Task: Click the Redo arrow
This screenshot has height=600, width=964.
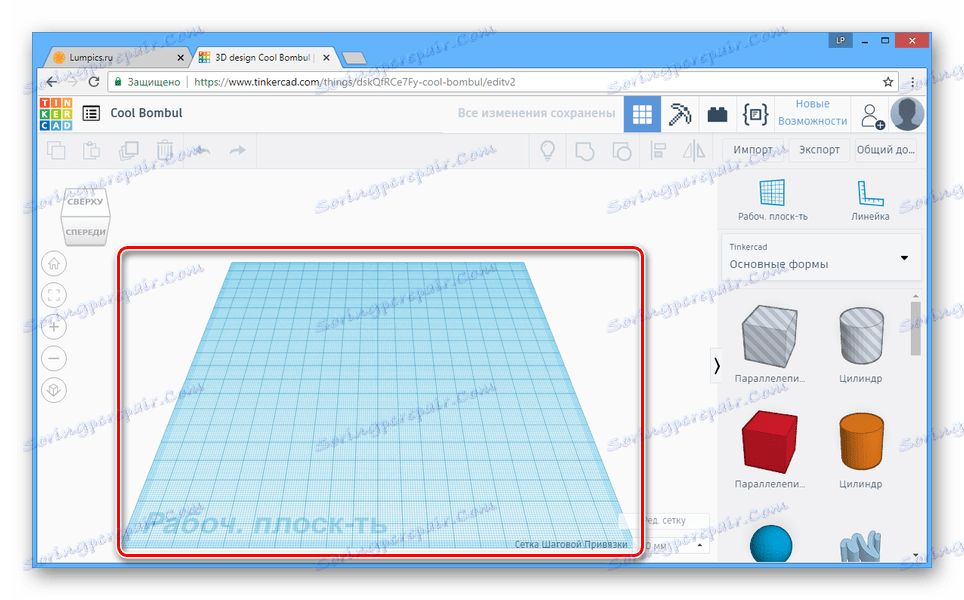Action: pos(237,150)
